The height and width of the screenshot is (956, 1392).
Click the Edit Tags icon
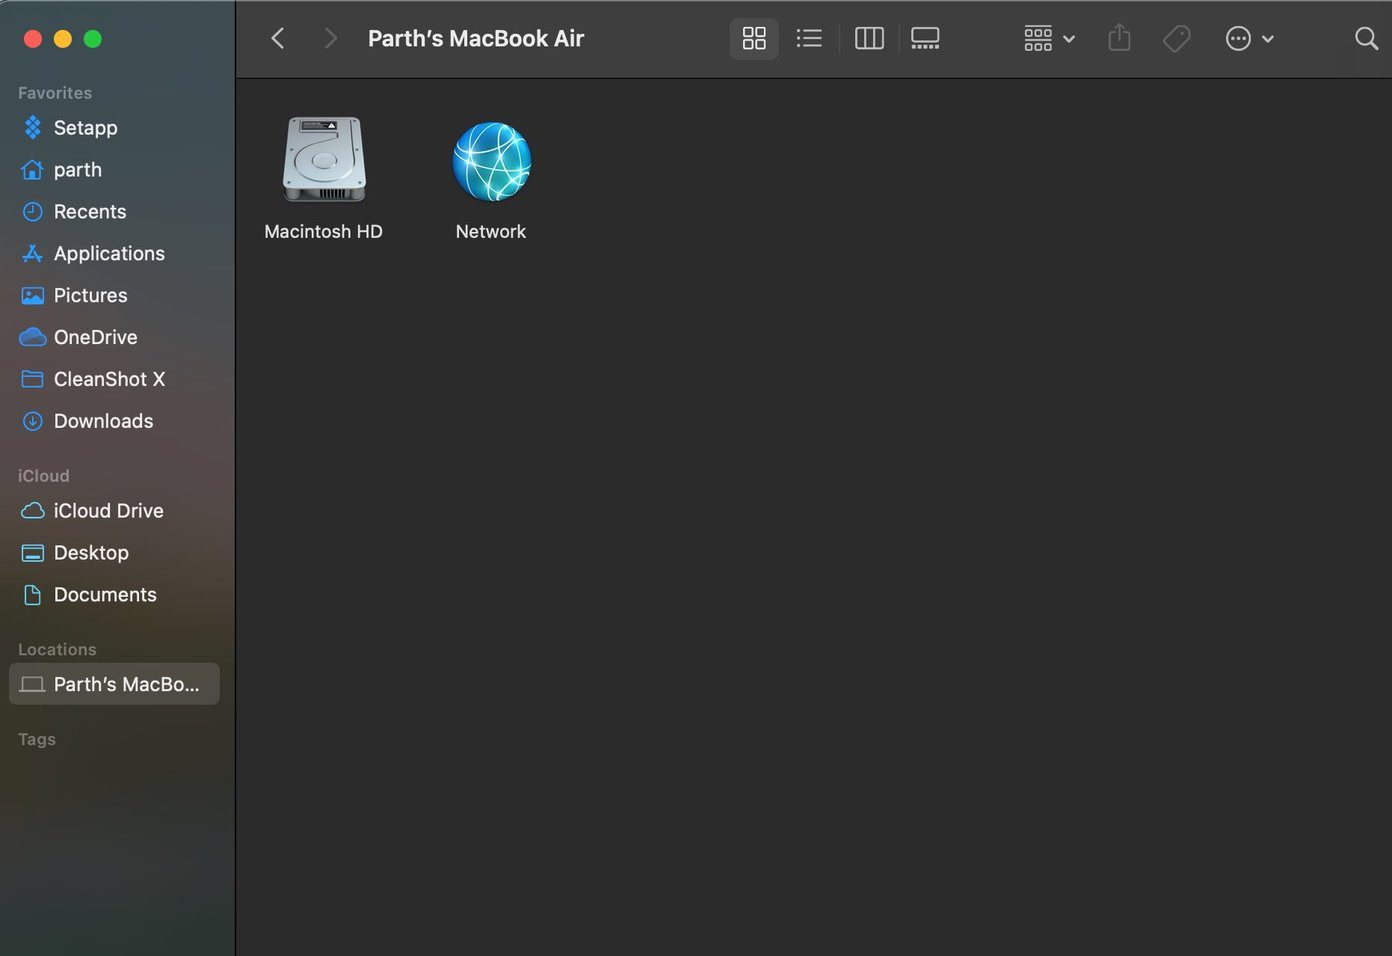pyautogui.click(x=1177, y=39)
